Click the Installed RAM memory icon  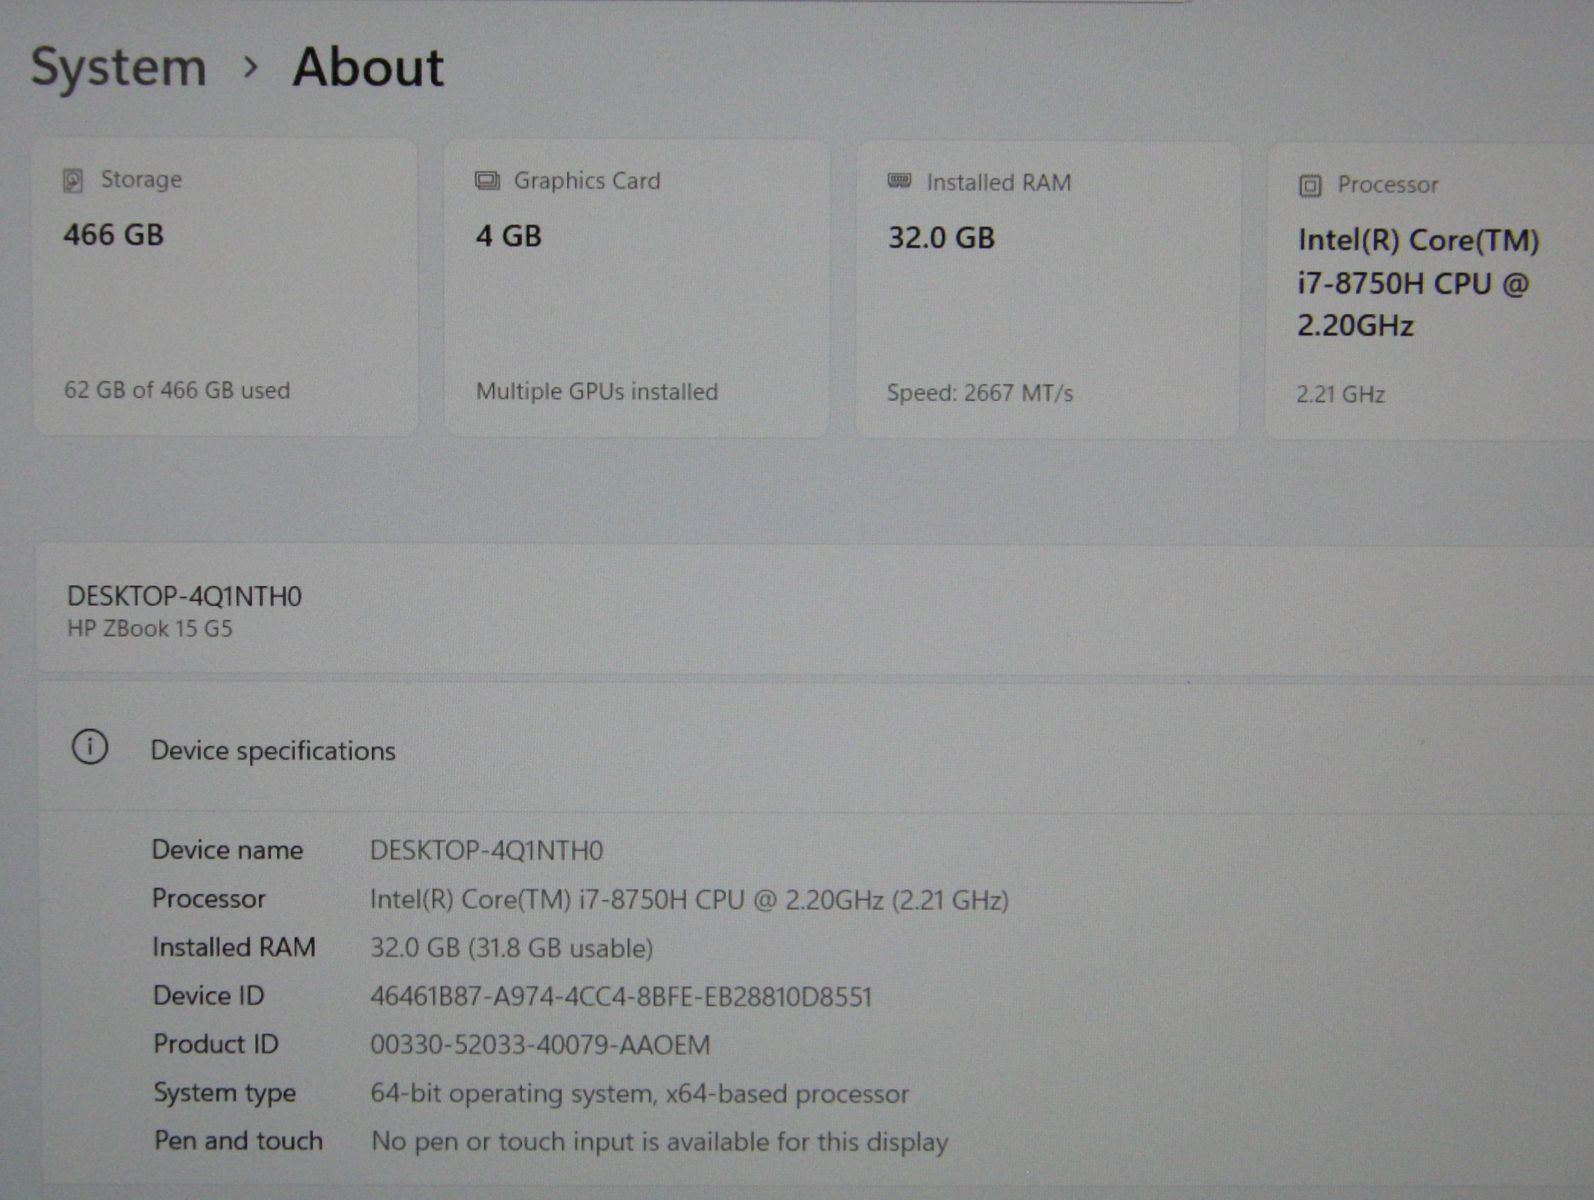899,181
